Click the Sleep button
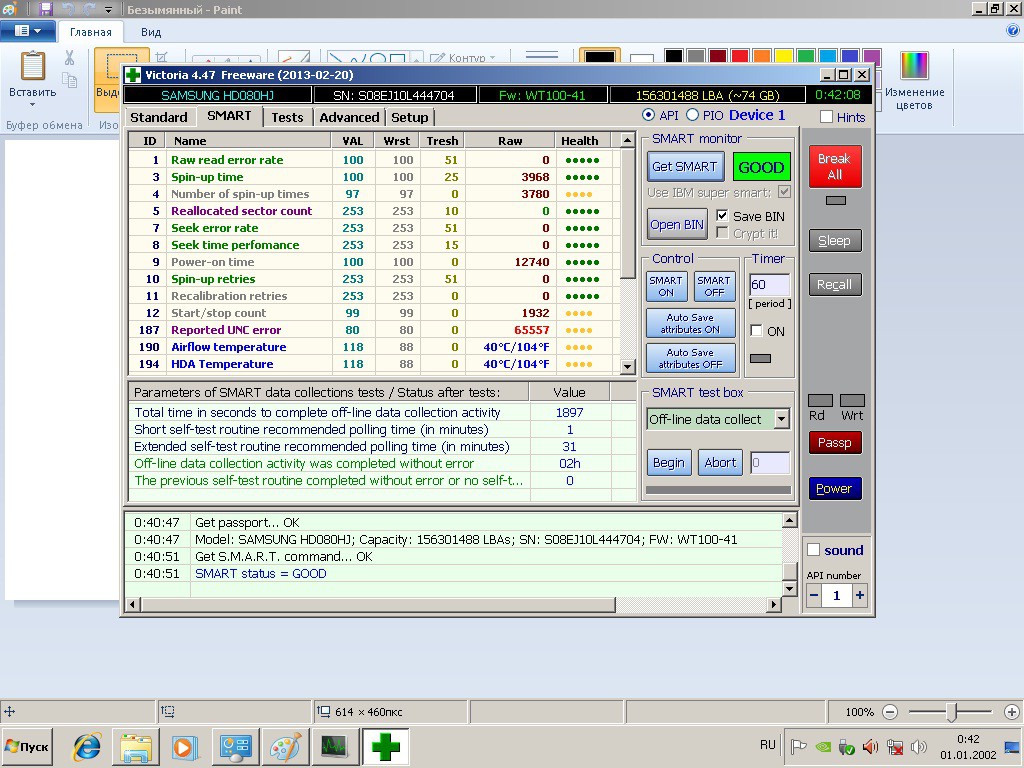 [835, 240]
